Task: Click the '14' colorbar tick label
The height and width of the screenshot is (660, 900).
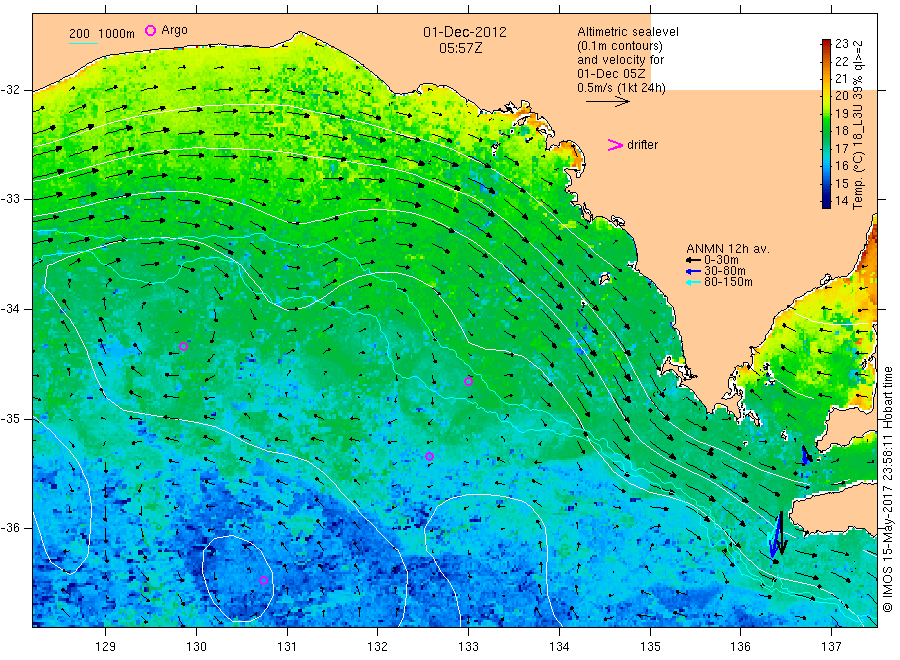Action: coord(841,201)
